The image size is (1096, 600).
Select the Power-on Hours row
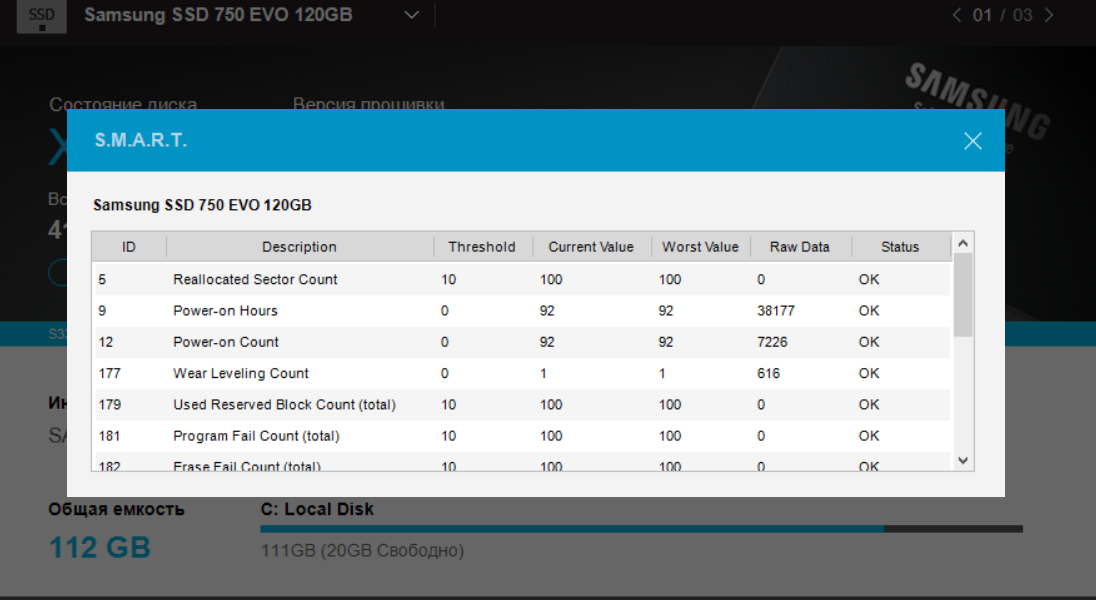pyautogui.click(x=521, y=310)
